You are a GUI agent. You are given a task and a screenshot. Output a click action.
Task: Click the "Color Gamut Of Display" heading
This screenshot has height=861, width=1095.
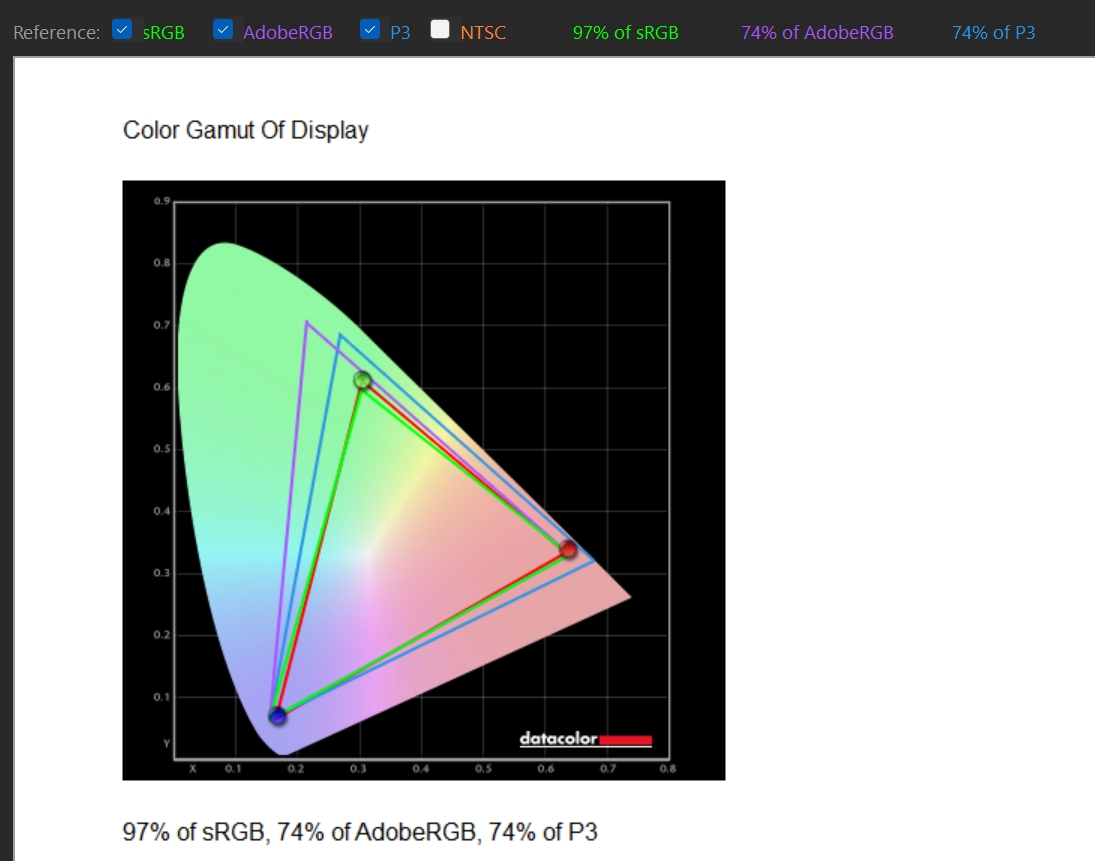tap(245, 130)
